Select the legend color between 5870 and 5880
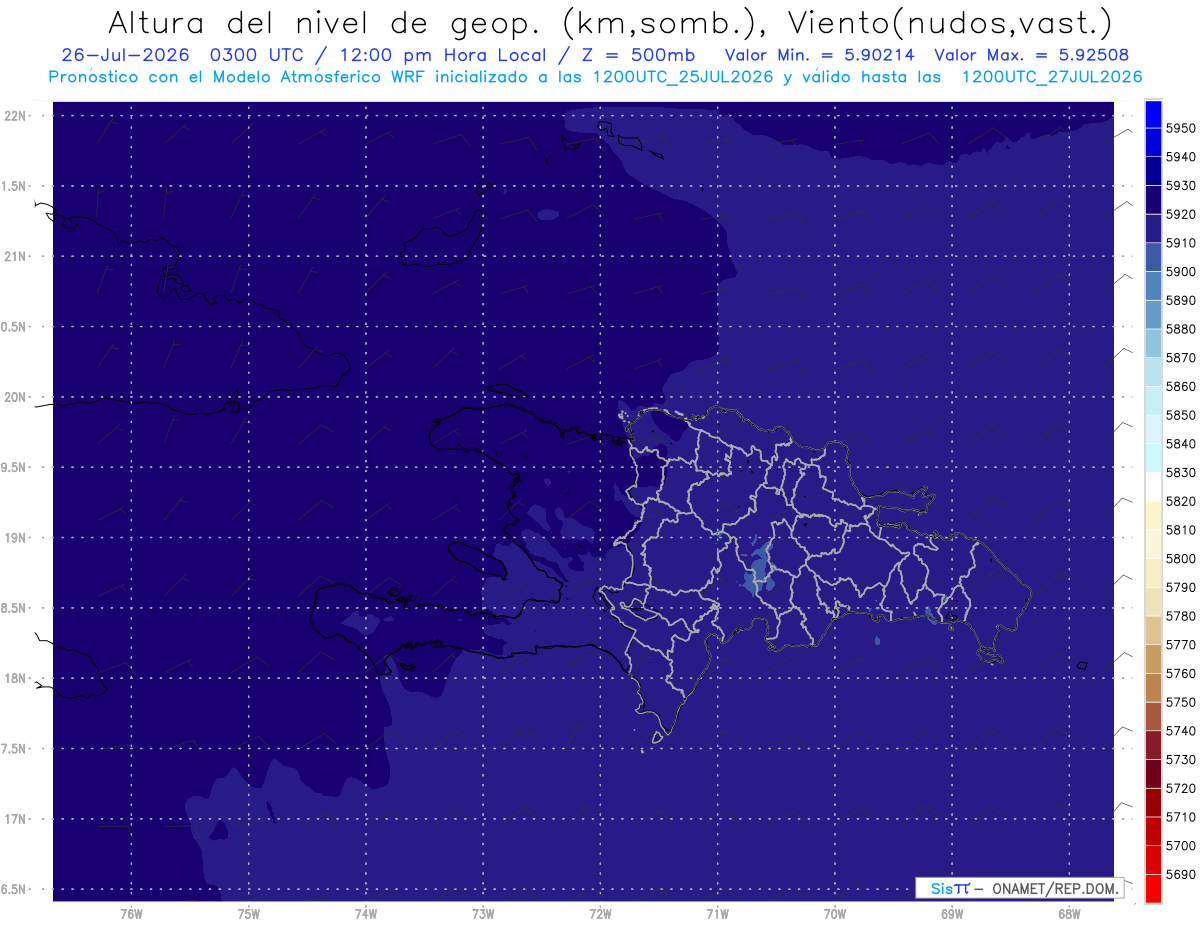Screen dimensions: 1200x927 click(x=1152, y=343)
